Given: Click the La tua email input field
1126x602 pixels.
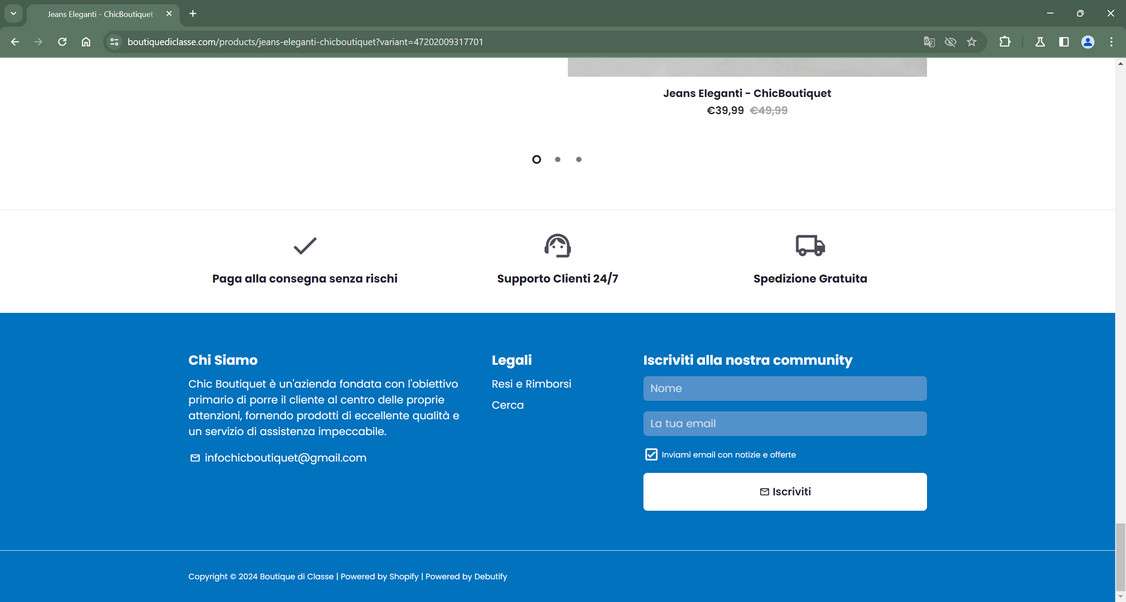Looking at the screenshot, I should click(x=785, y=423).
